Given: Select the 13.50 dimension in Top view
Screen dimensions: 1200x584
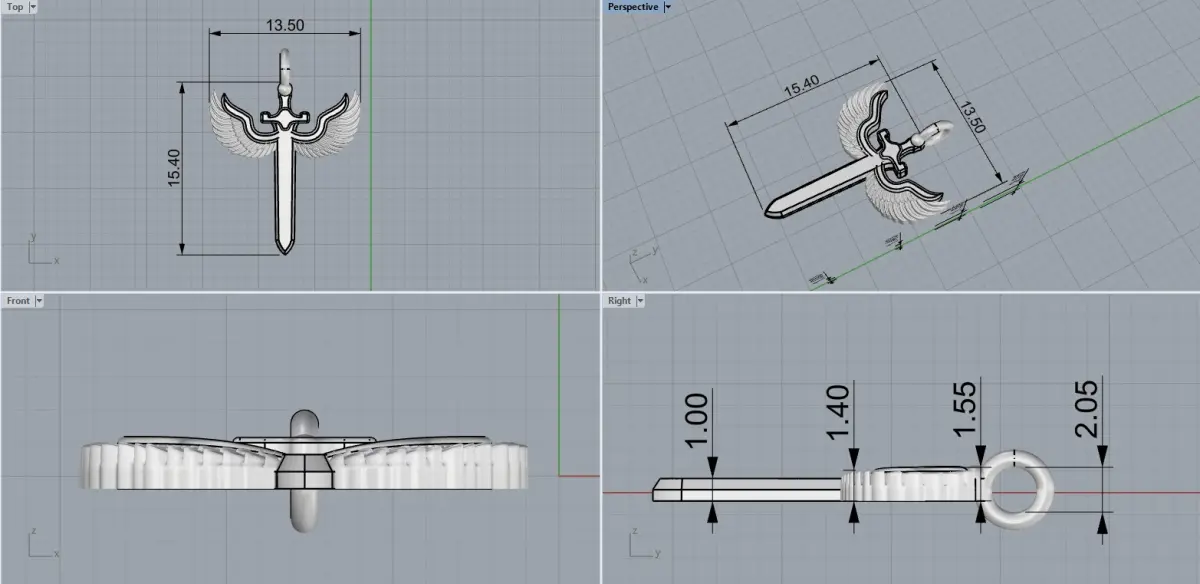Looking at the screenshot, I should pos(286,25).
